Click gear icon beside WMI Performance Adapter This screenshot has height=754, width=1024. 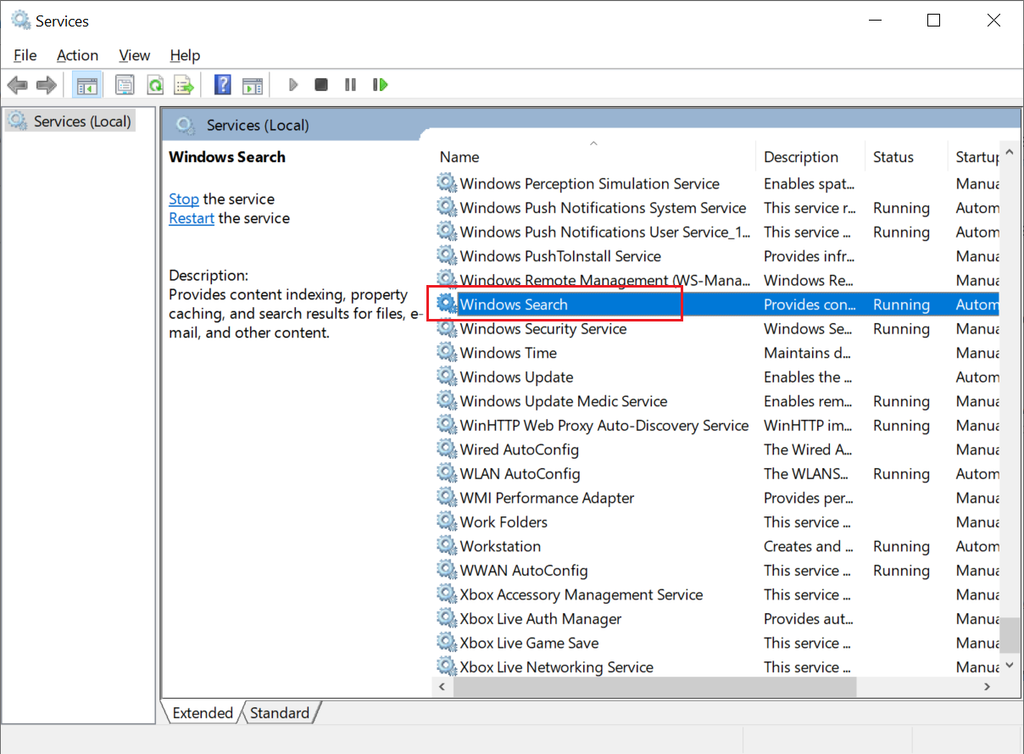click(447, 497)
